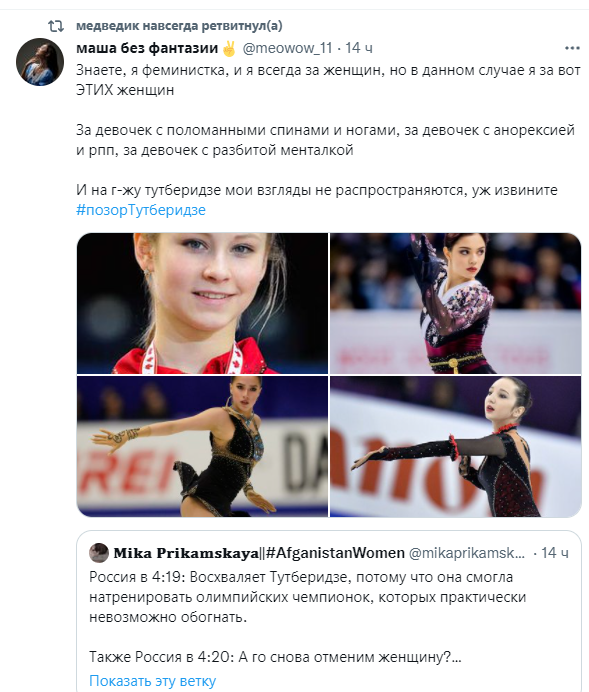
Task: Open Mika Prikamskaya's name in the quoted tweet
Action: pos(186,553)
